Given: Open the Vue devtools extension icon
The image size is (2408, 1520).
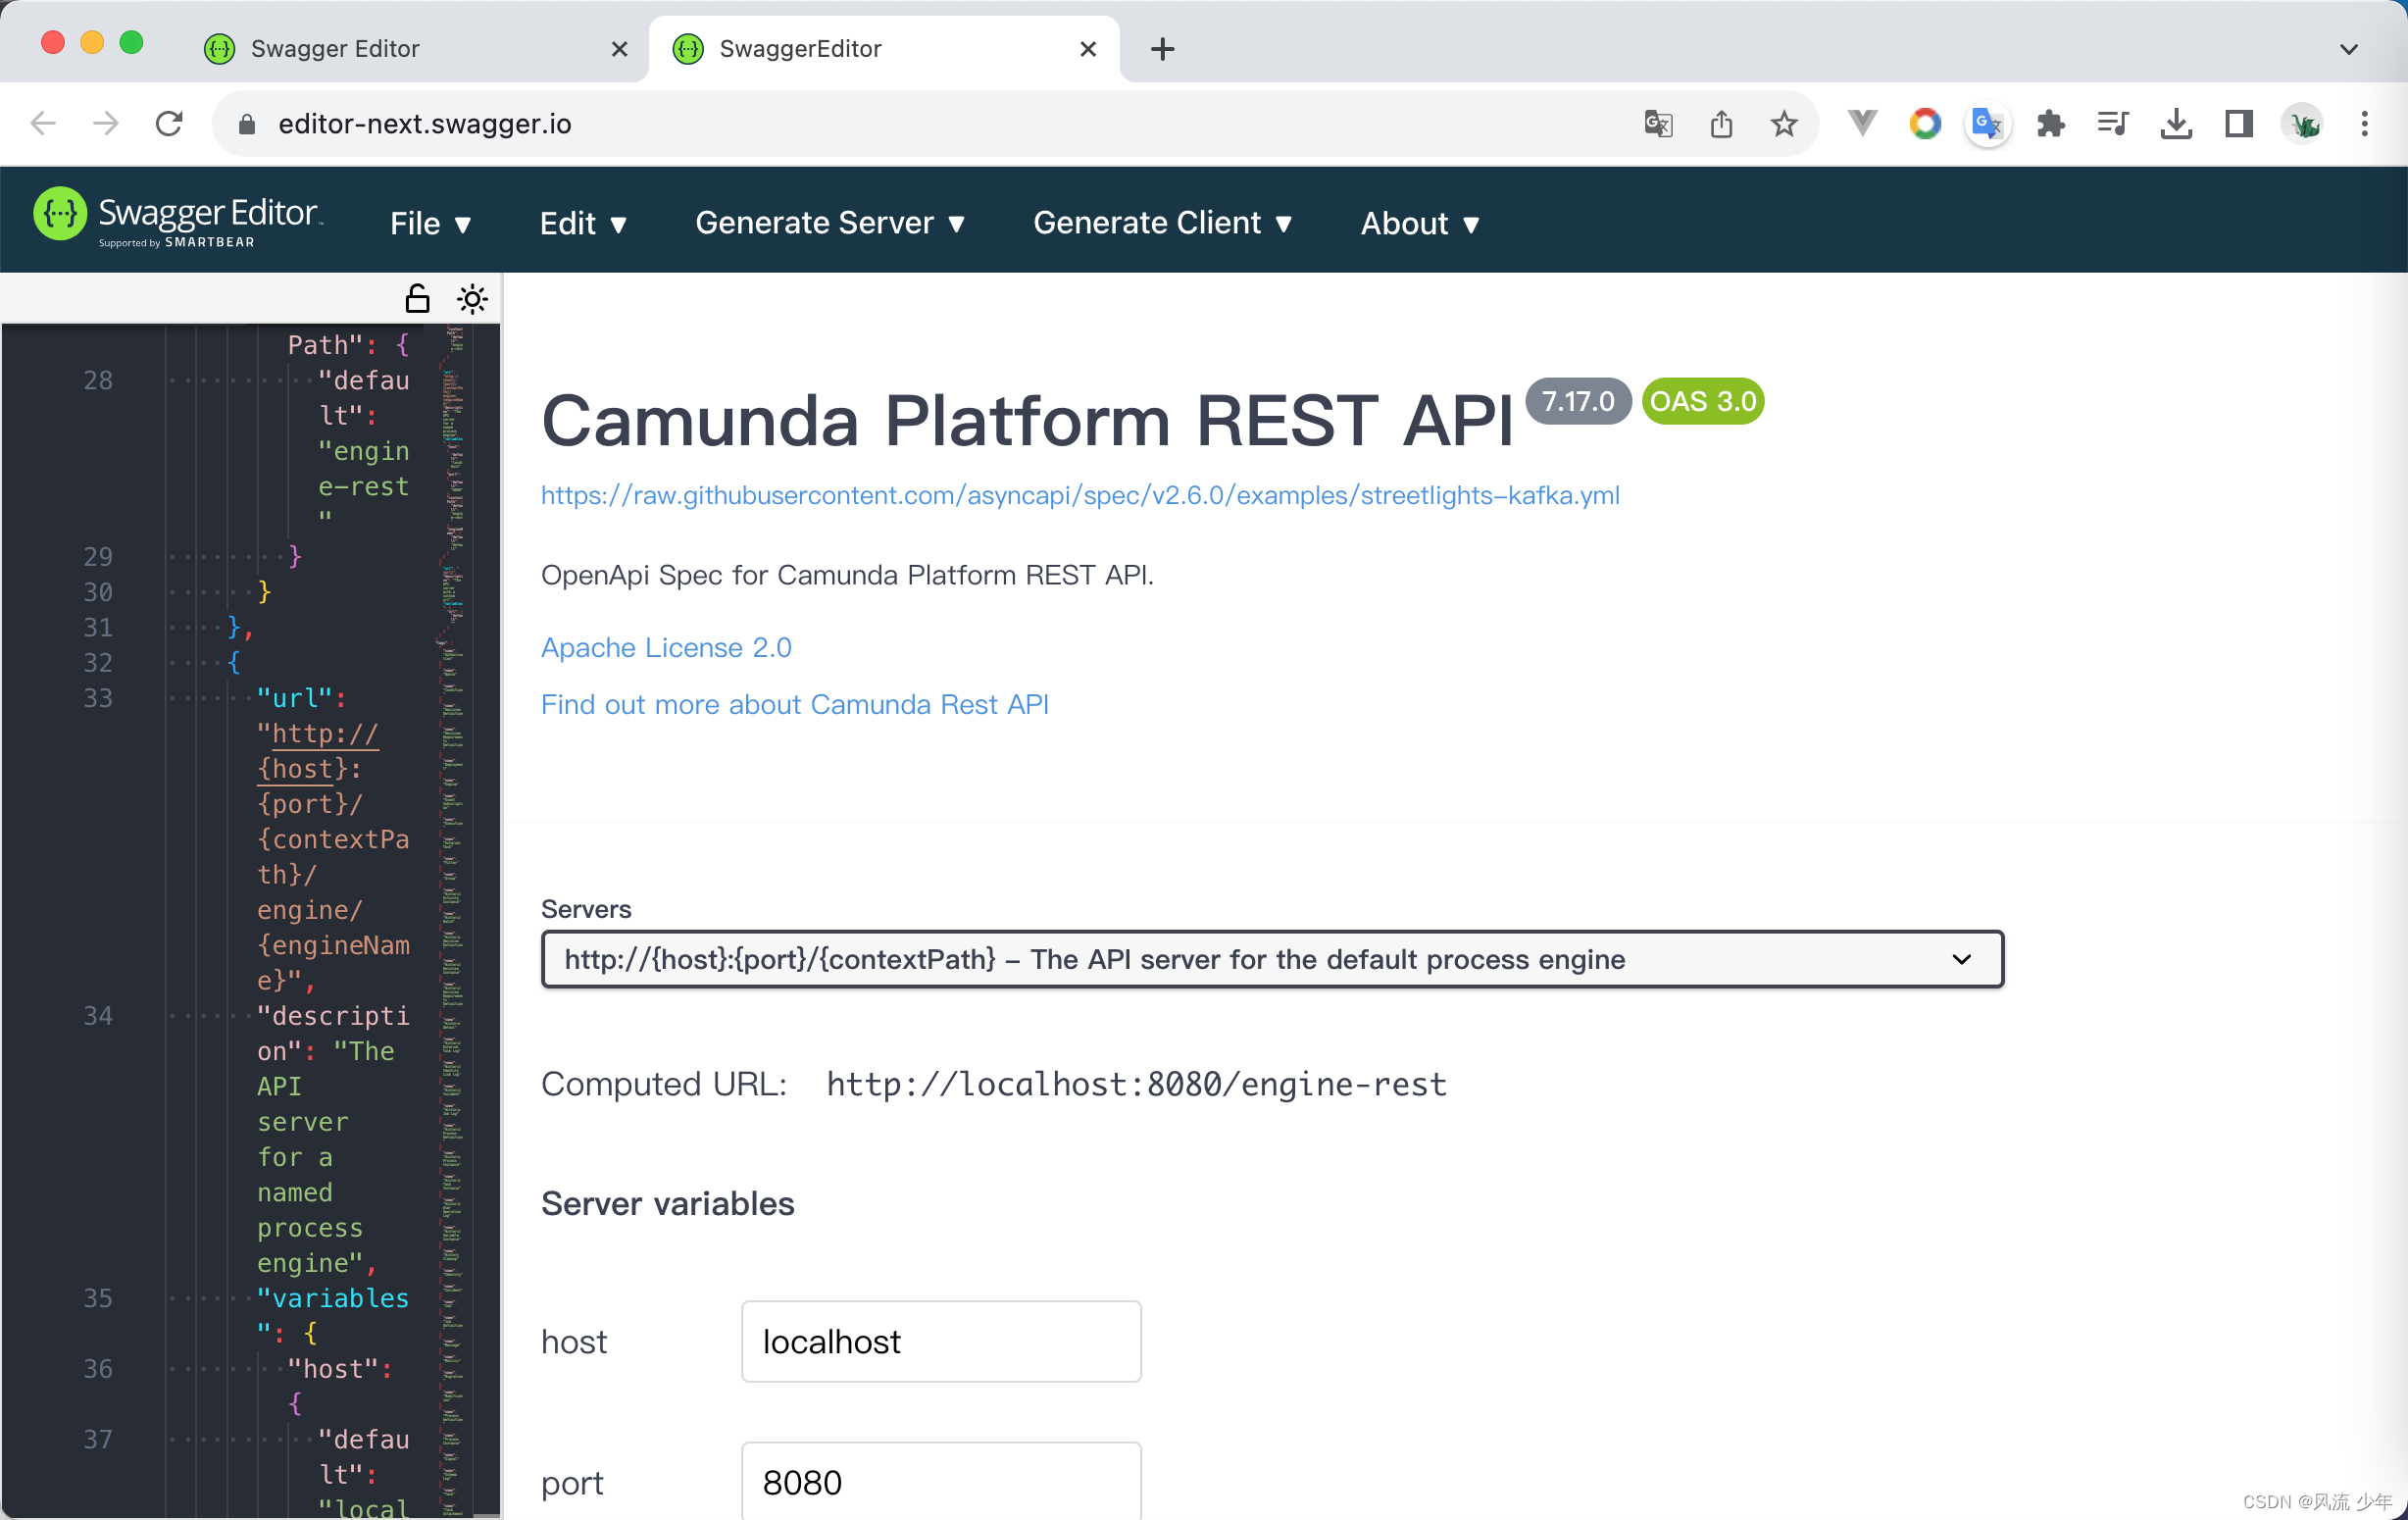Looking at the screenshot, I should [1862, 123].
